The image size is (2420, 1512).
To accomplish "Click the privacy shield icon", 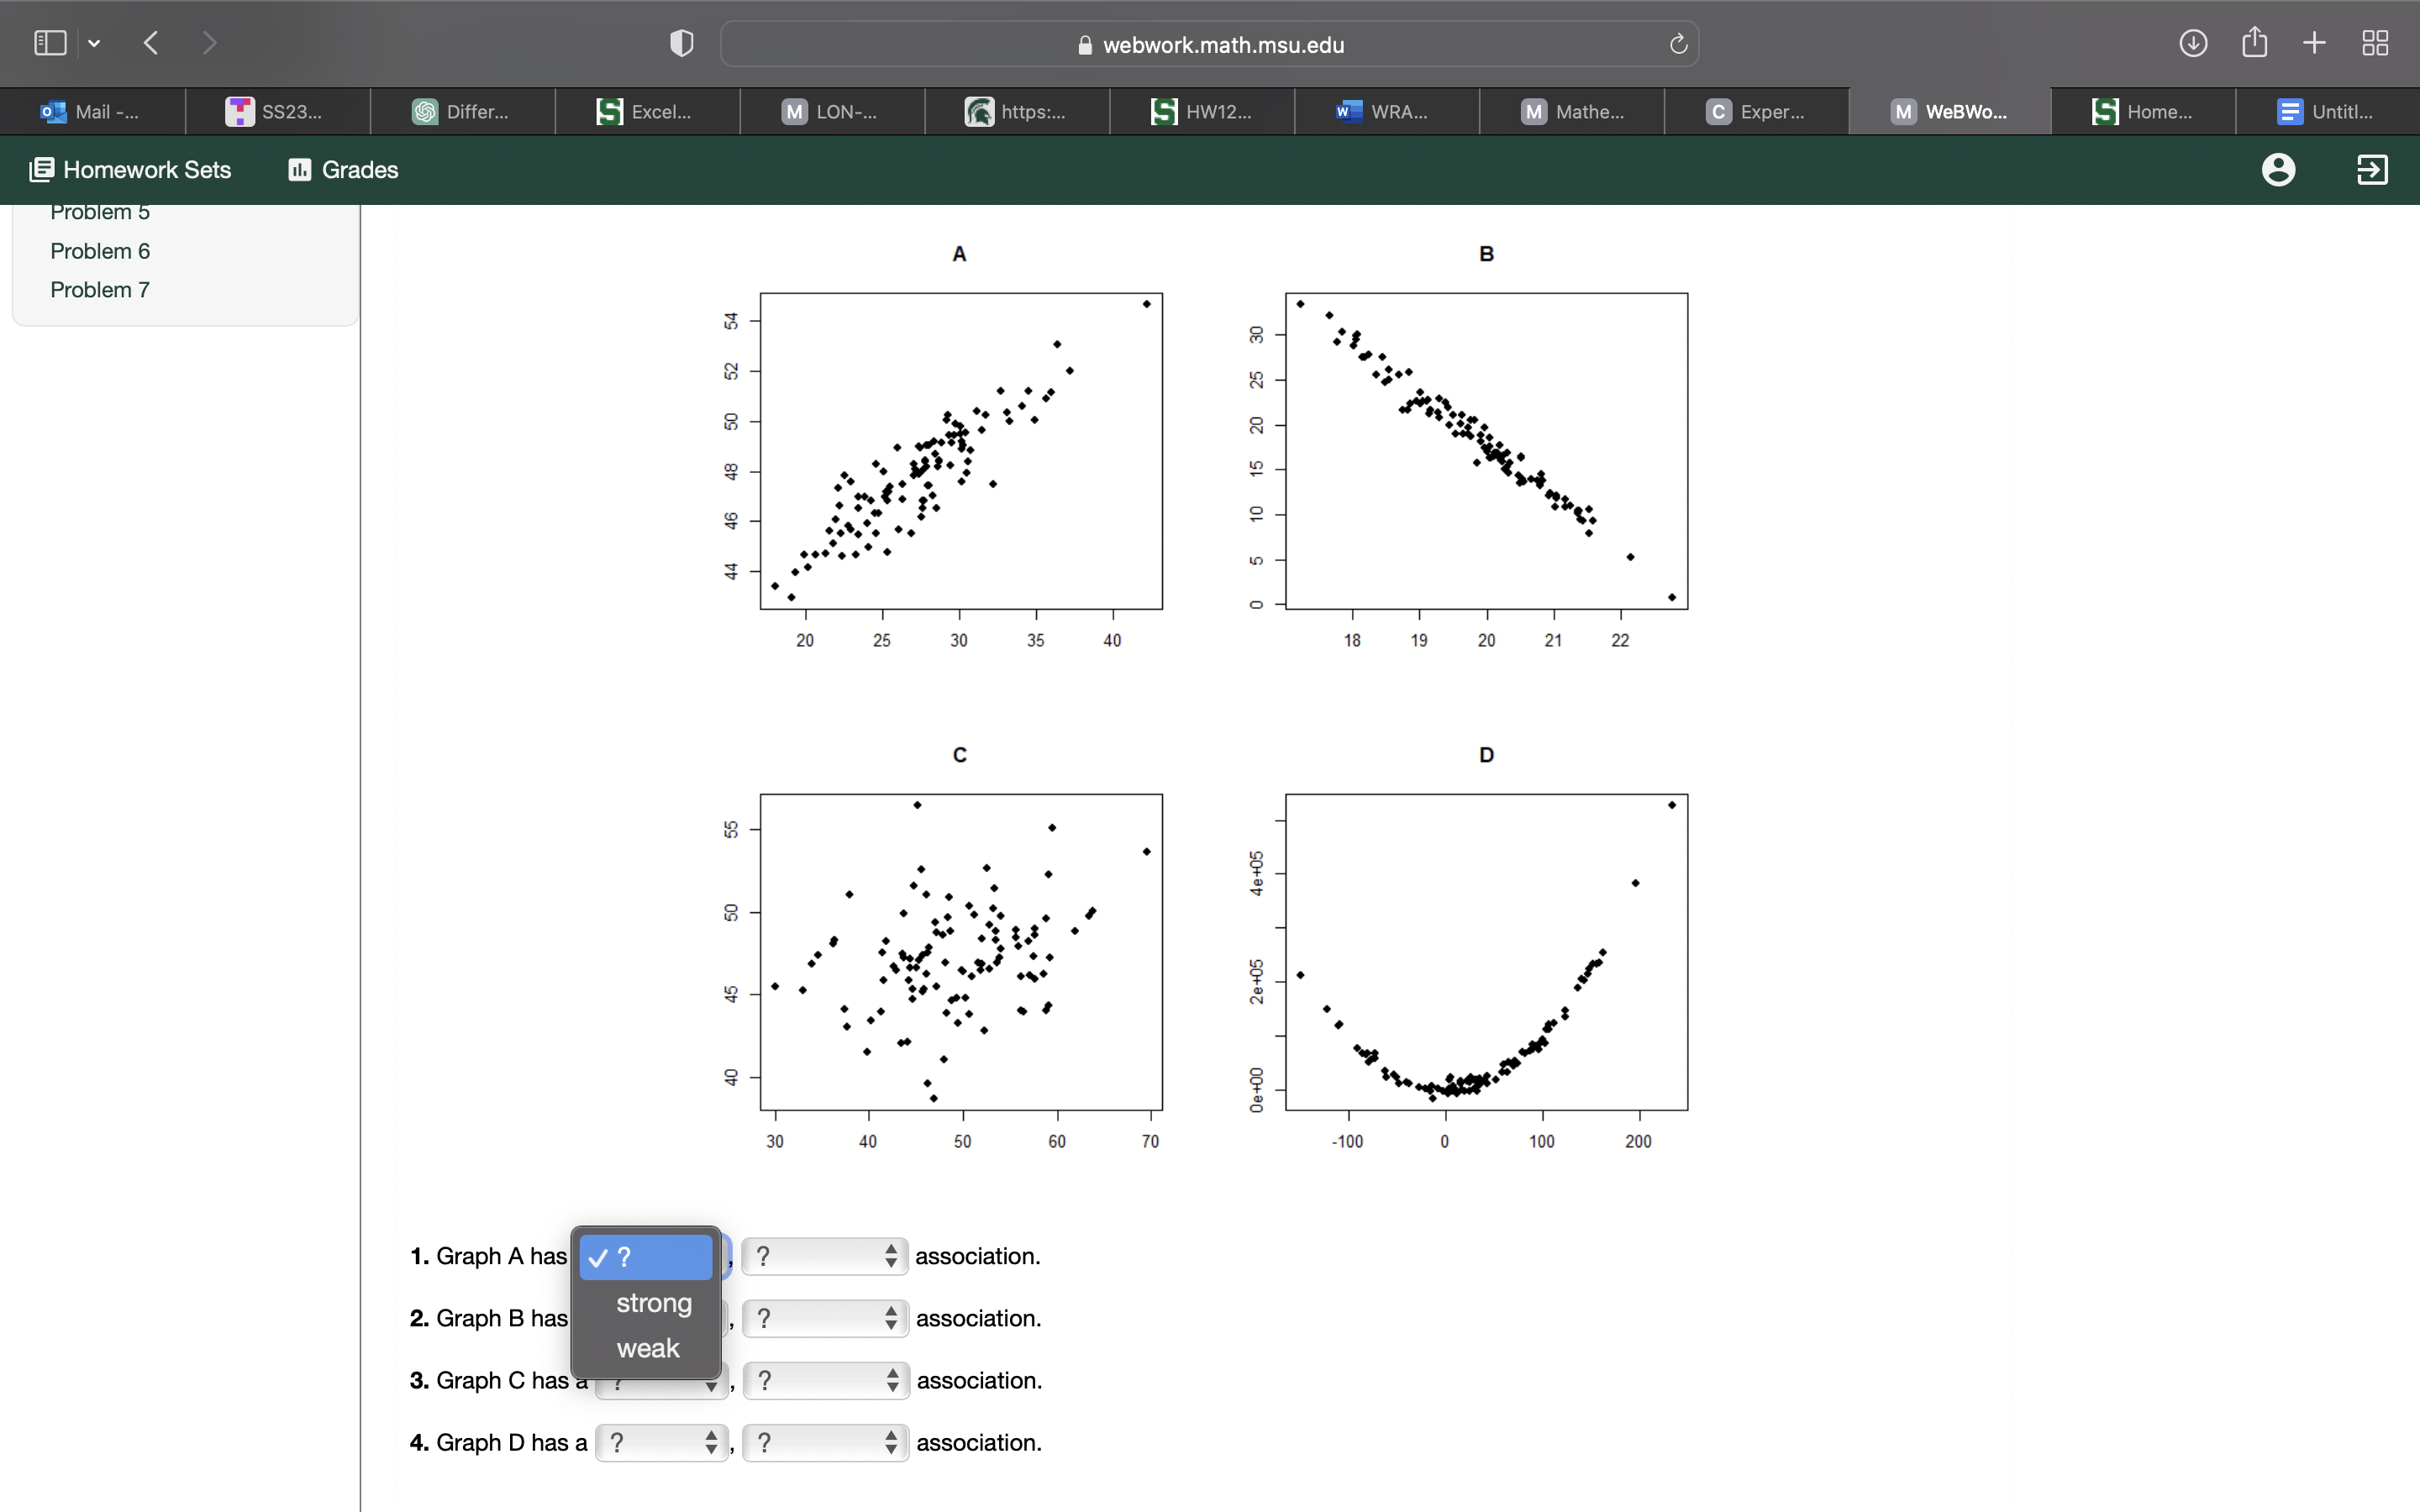I will pos(681,43).
